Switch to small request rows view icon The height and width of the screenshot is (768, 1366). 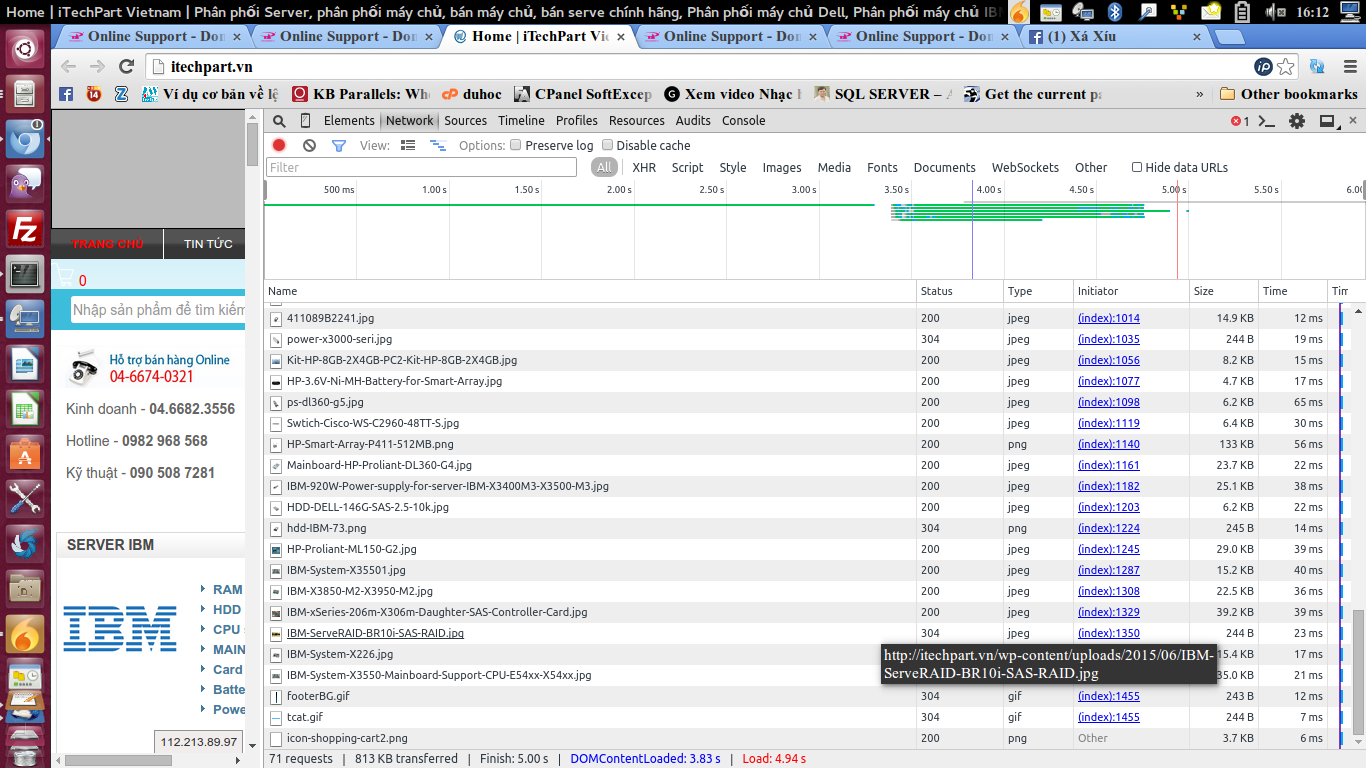(437, 145)
